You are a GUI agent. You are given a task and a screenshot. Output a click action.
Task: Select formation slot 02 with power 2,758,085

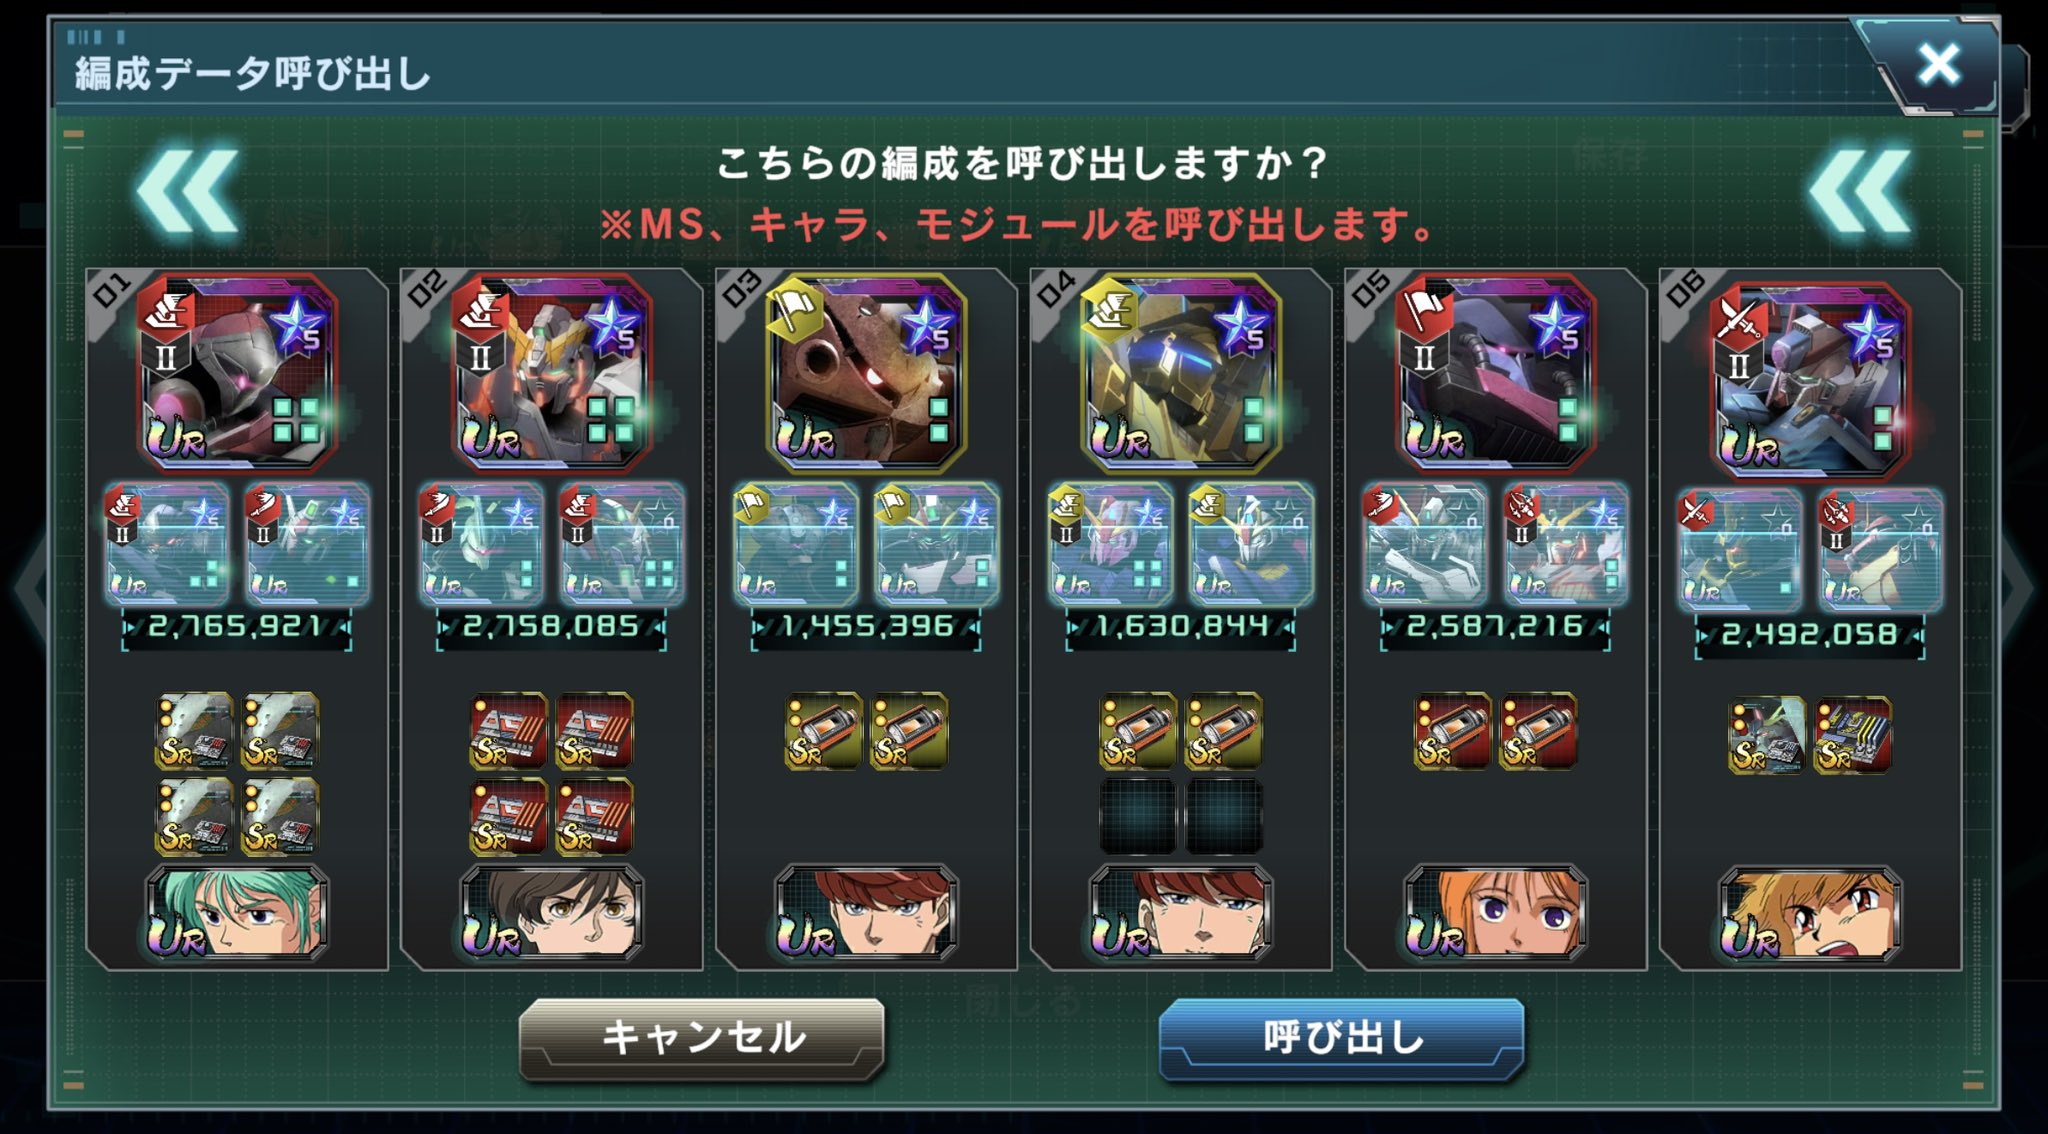[552, 619]
